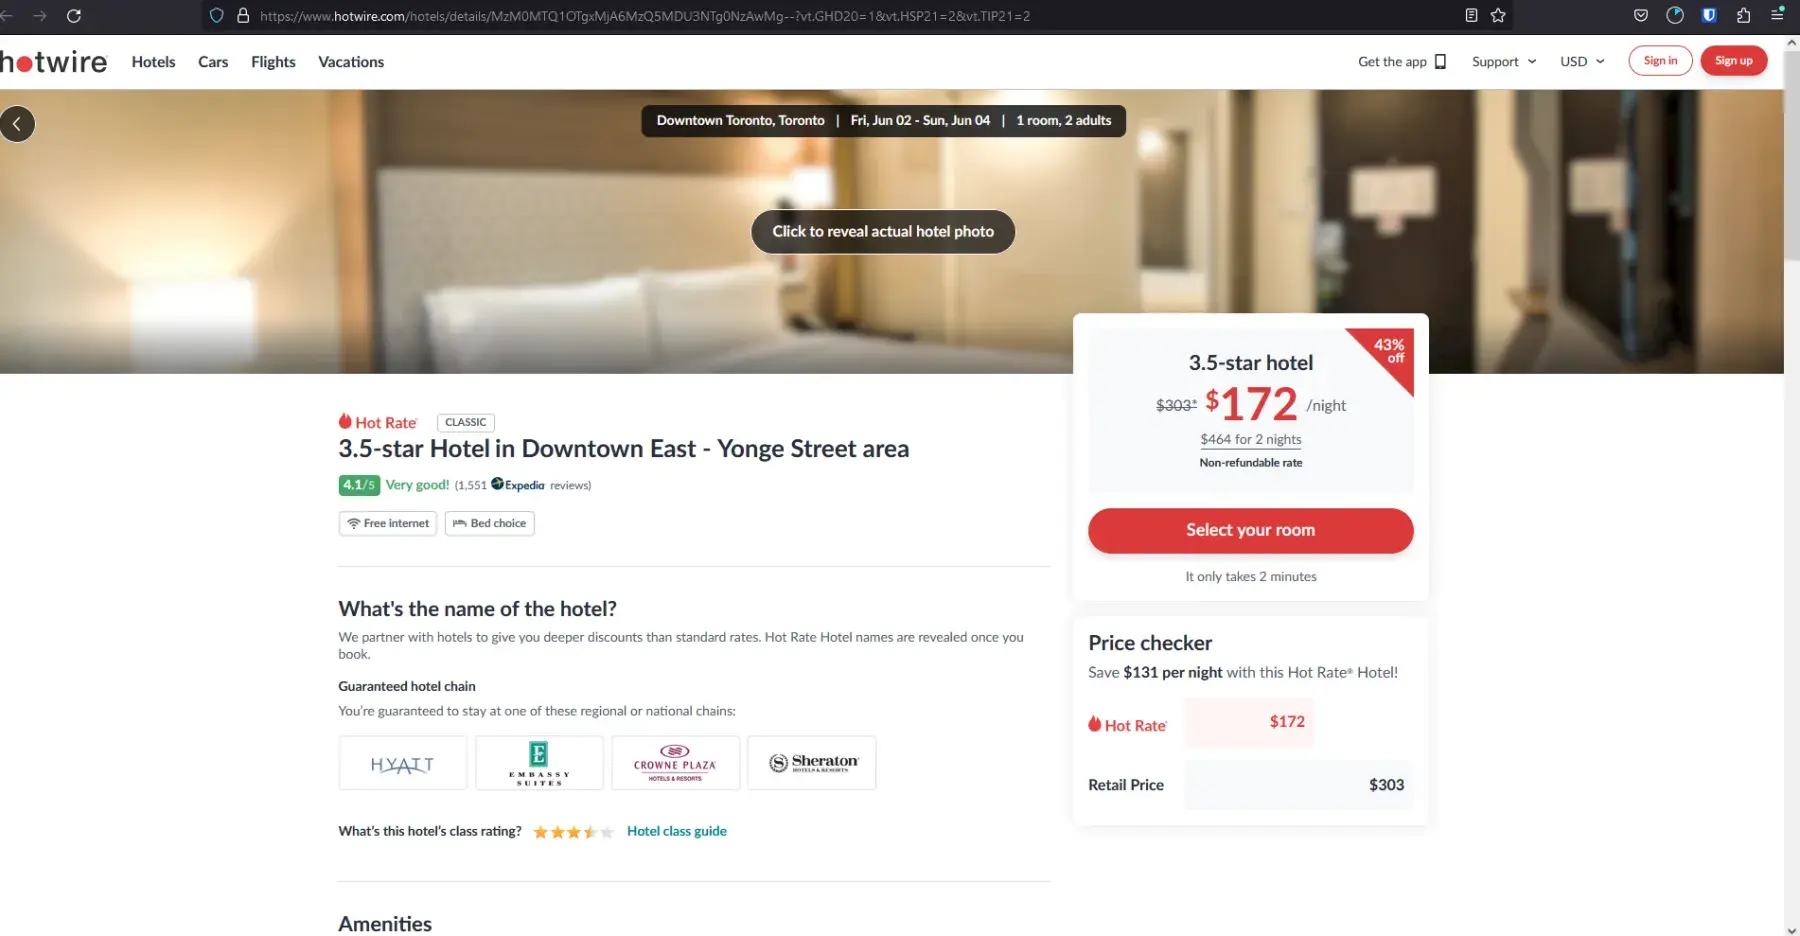Open reader view icon in address bar

[x=1471, y=16]
